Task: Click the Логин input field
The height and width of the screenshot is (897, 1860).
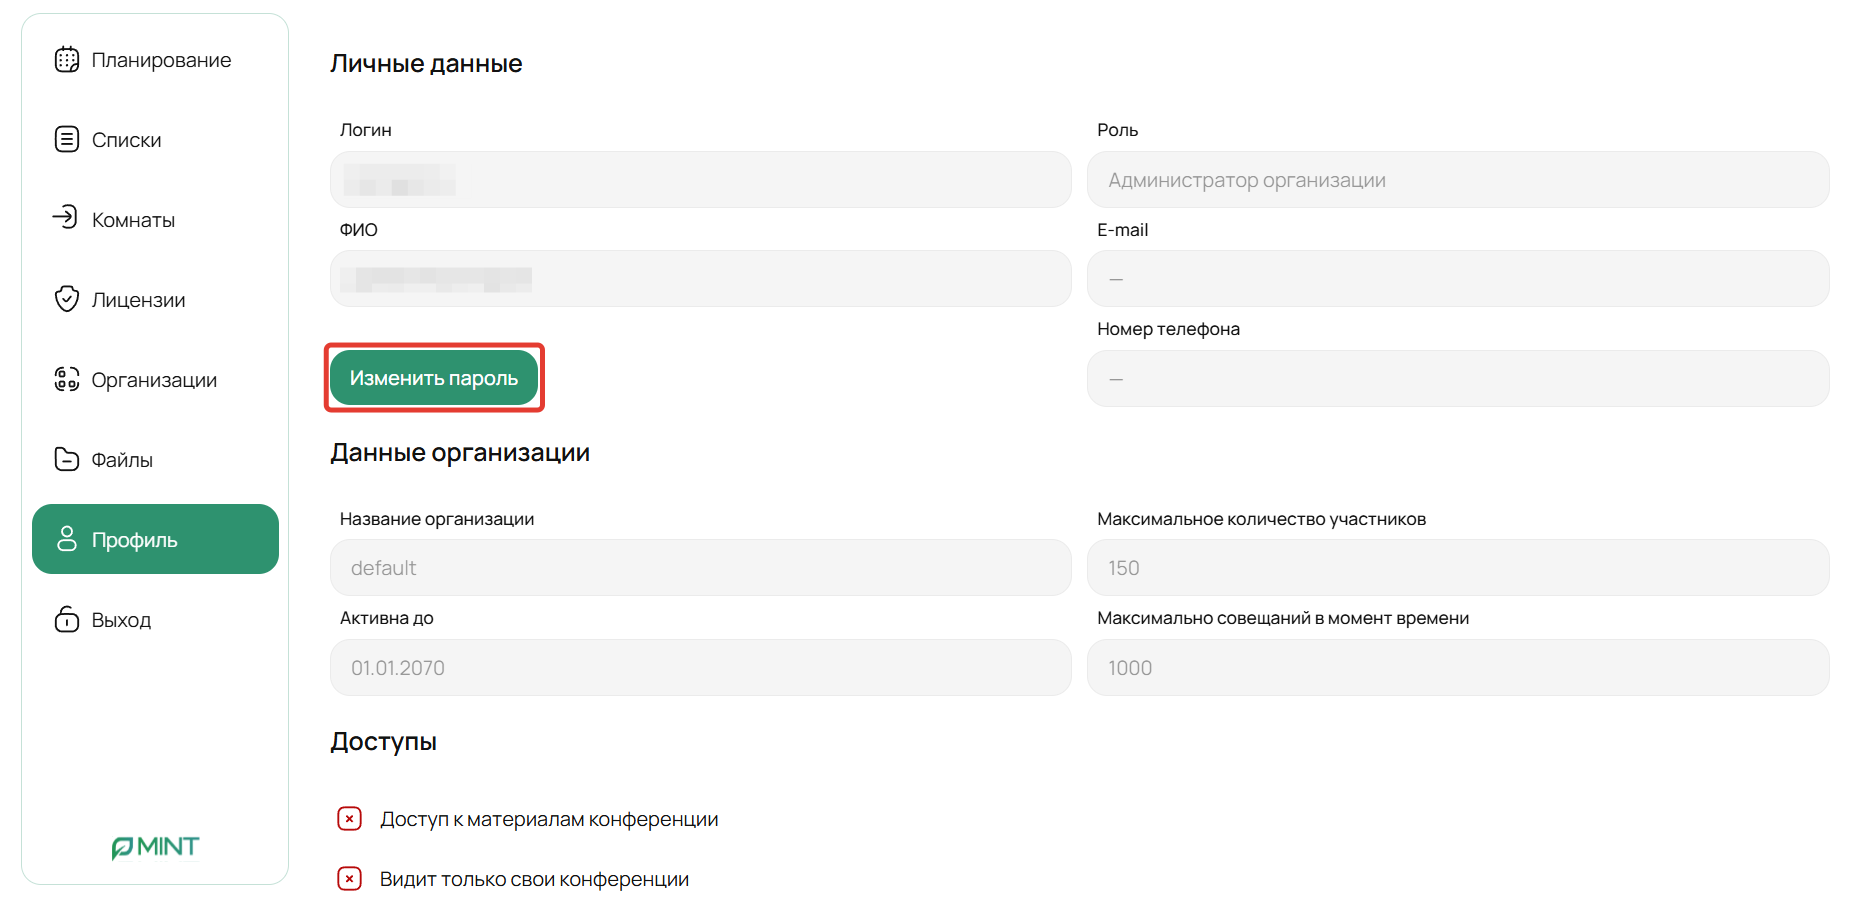Action: 700,180
